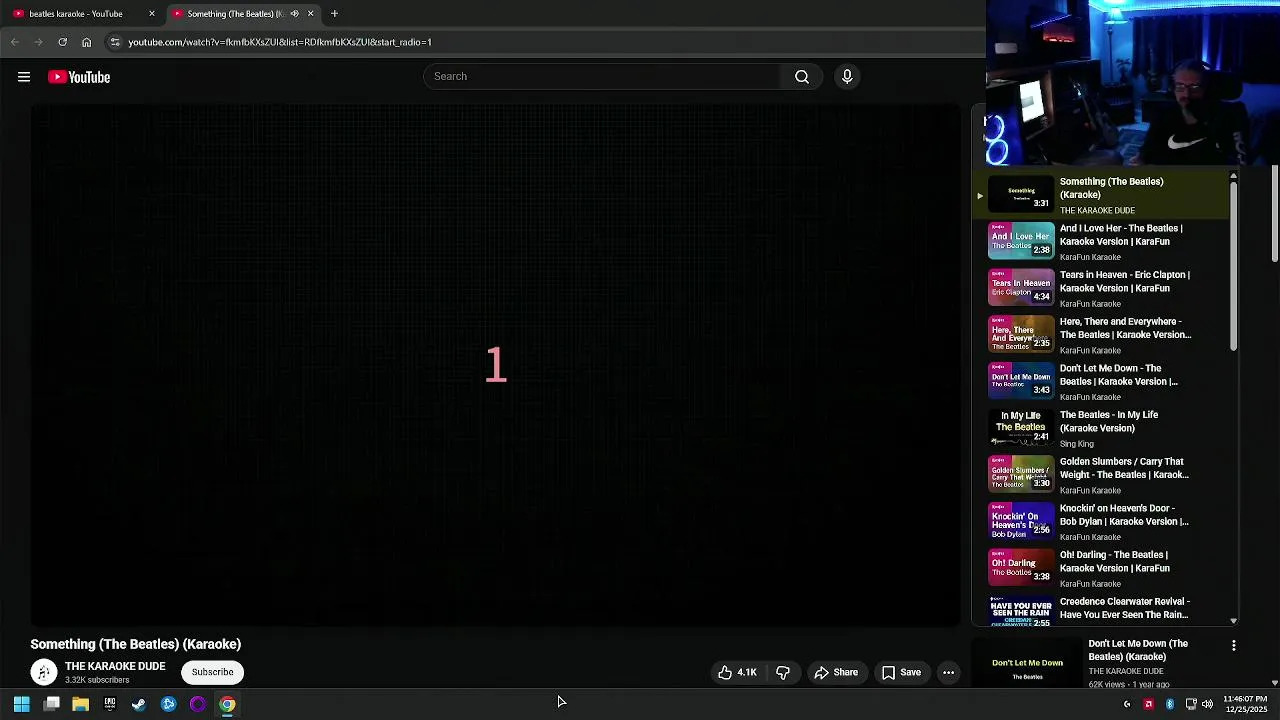Open THE KARAOKE DUDE channel name link
The width and height of the screenshot is (1280, 720).
coord(115,666)
